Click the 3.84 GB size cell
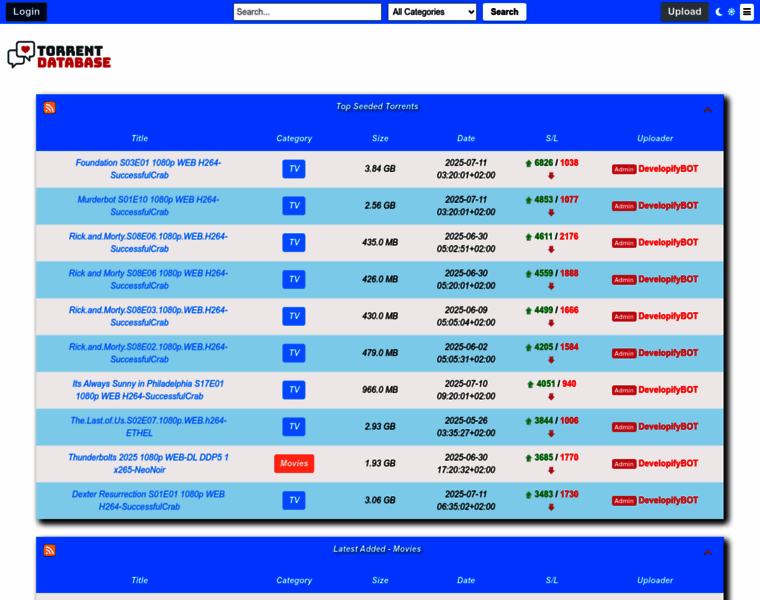This screenshot has width=760, height=600. pyautogui.click(x=380, y=169)
